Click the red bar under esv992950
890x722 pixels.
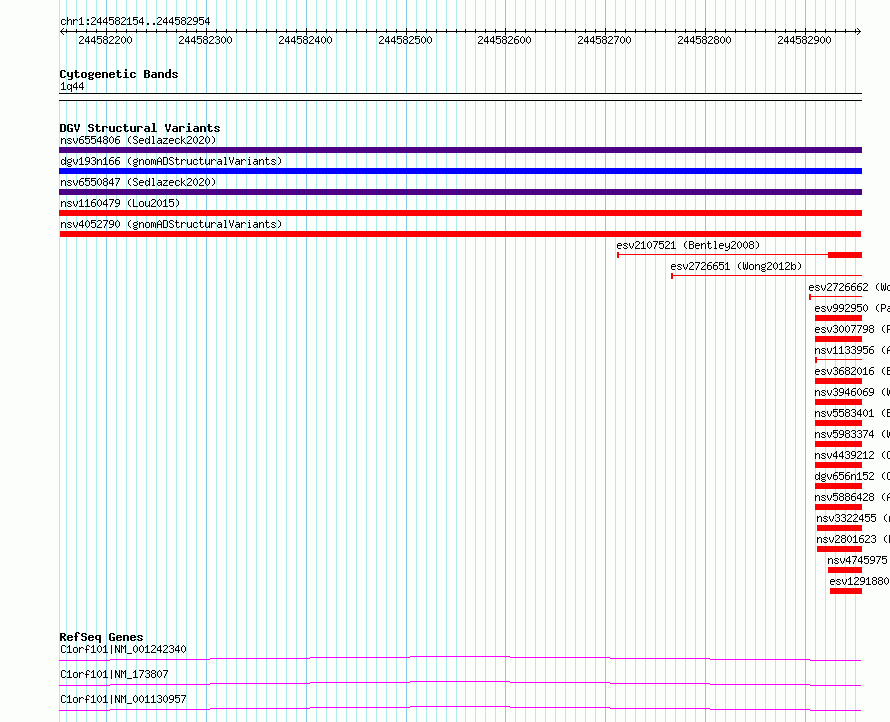coord(838,318)
